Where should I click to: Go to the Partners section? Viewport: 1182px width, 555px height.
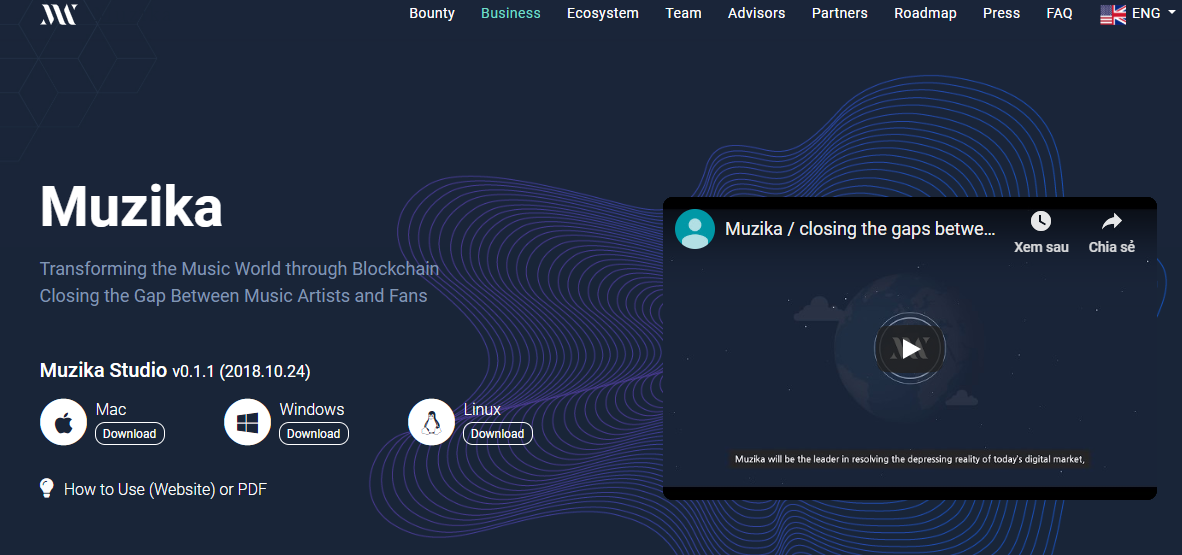tap(839, 13)
